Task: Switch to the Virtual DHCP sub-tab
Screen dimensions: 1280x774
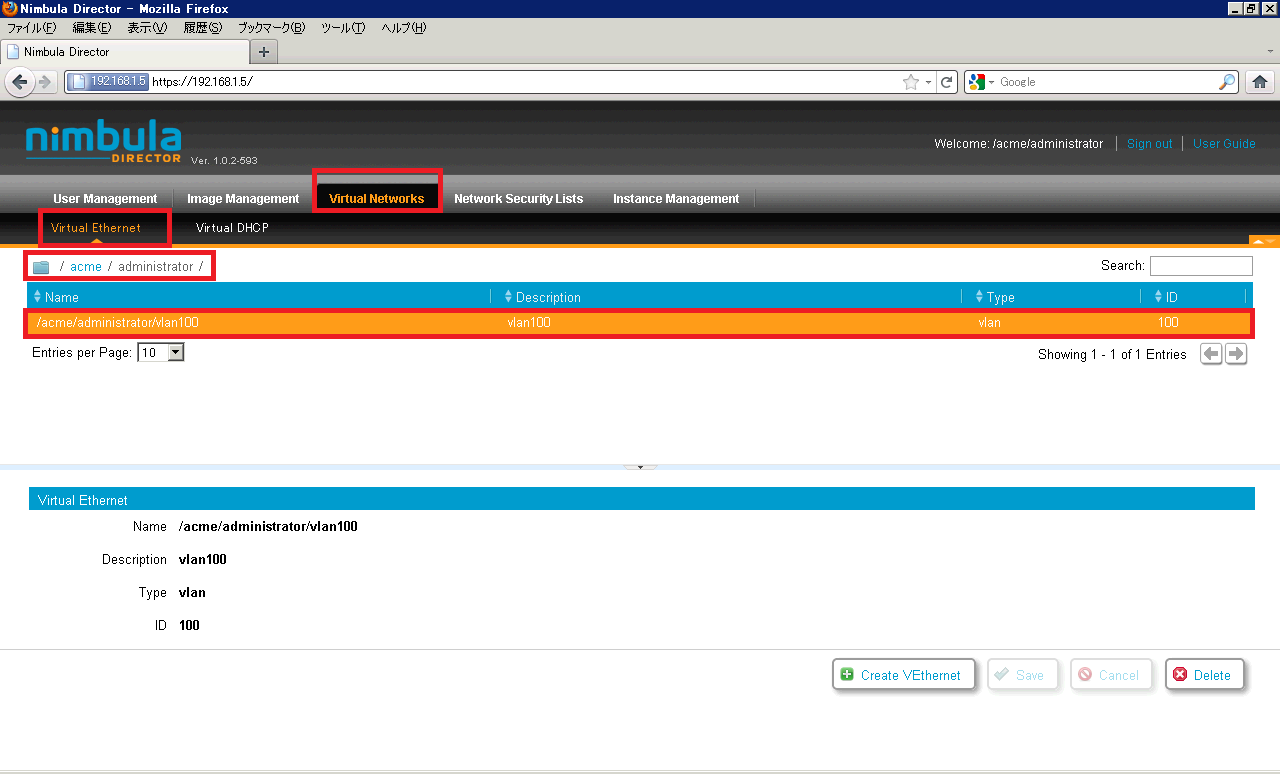Action: [232, 228]
